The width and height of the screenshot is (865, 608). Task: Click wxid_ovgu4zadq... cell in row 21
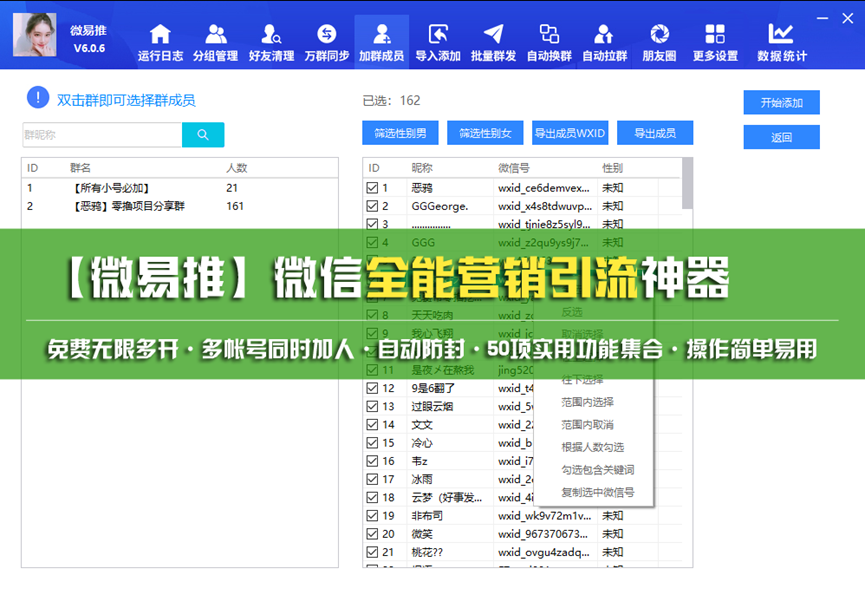543,552
